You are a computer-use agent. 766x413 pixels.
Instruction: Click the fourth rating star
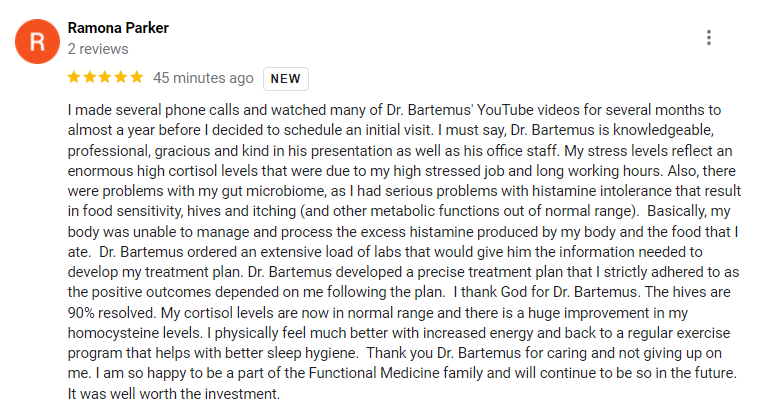point(121,78)
